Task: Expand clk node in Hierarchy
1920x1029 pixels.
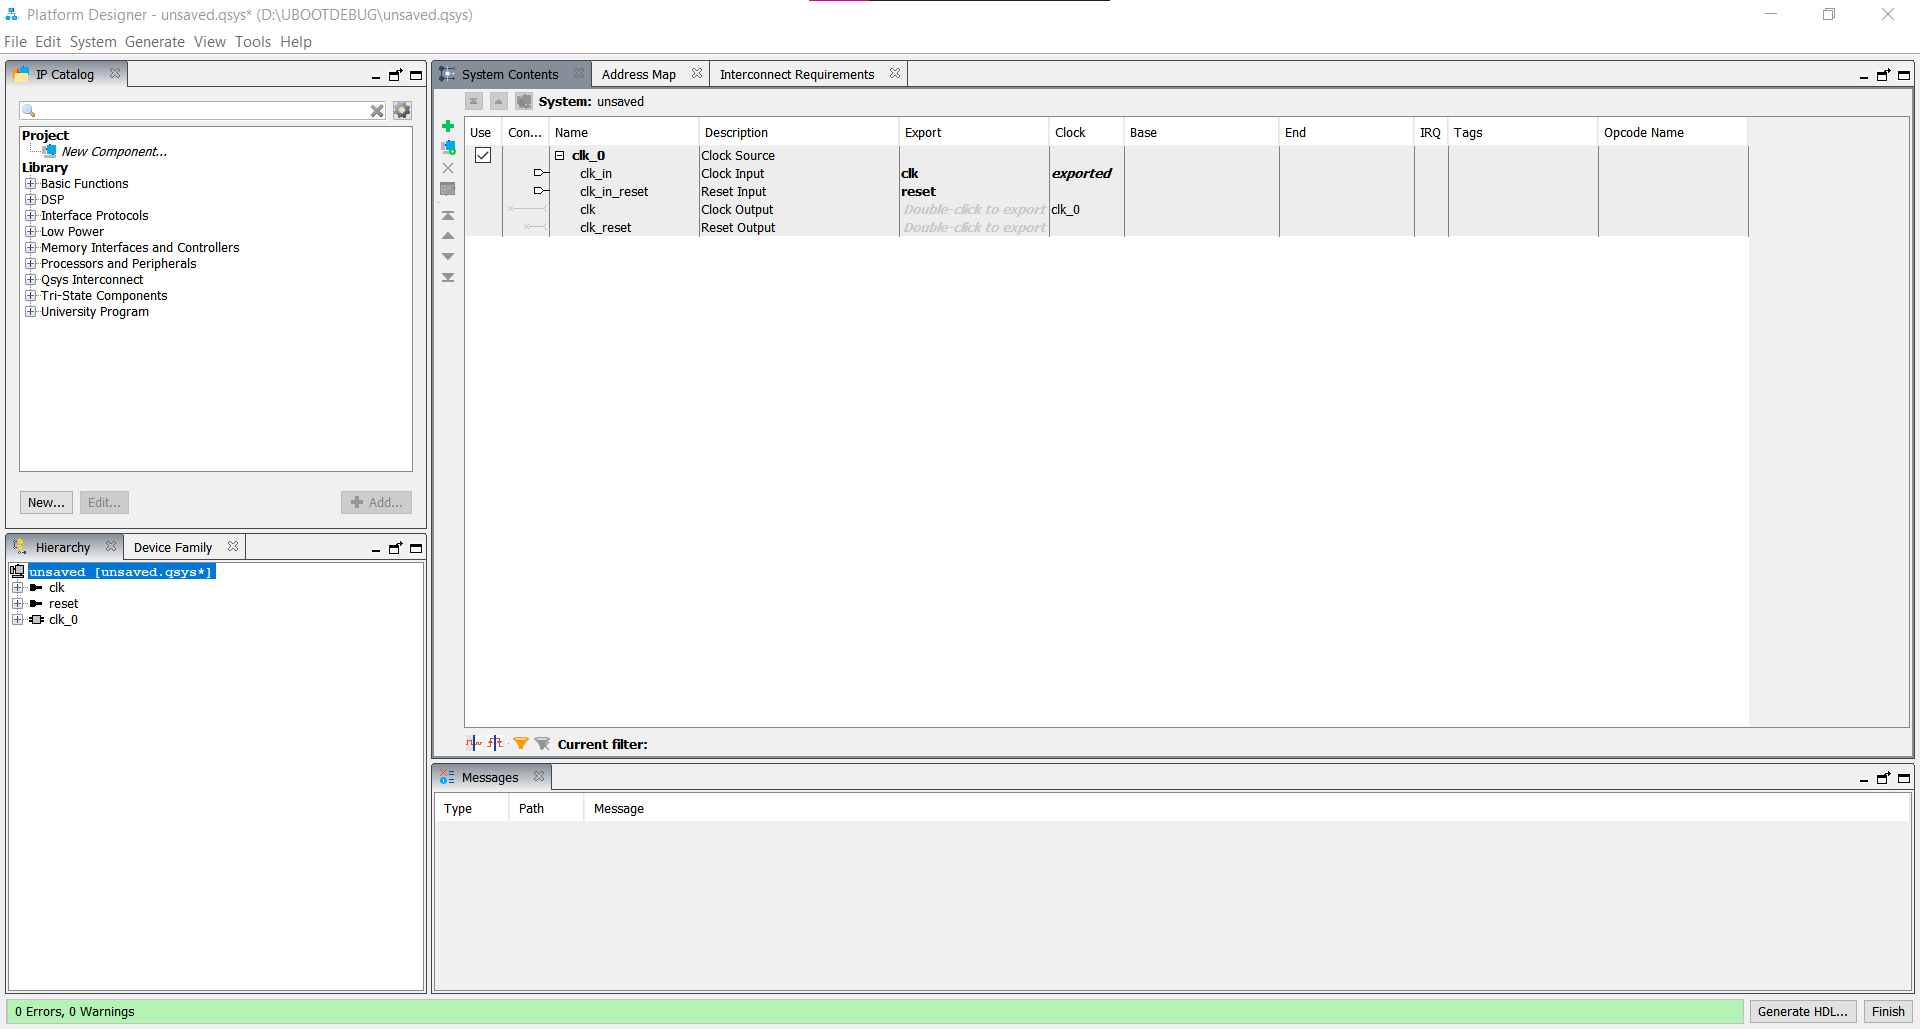Action: point(18,587)
